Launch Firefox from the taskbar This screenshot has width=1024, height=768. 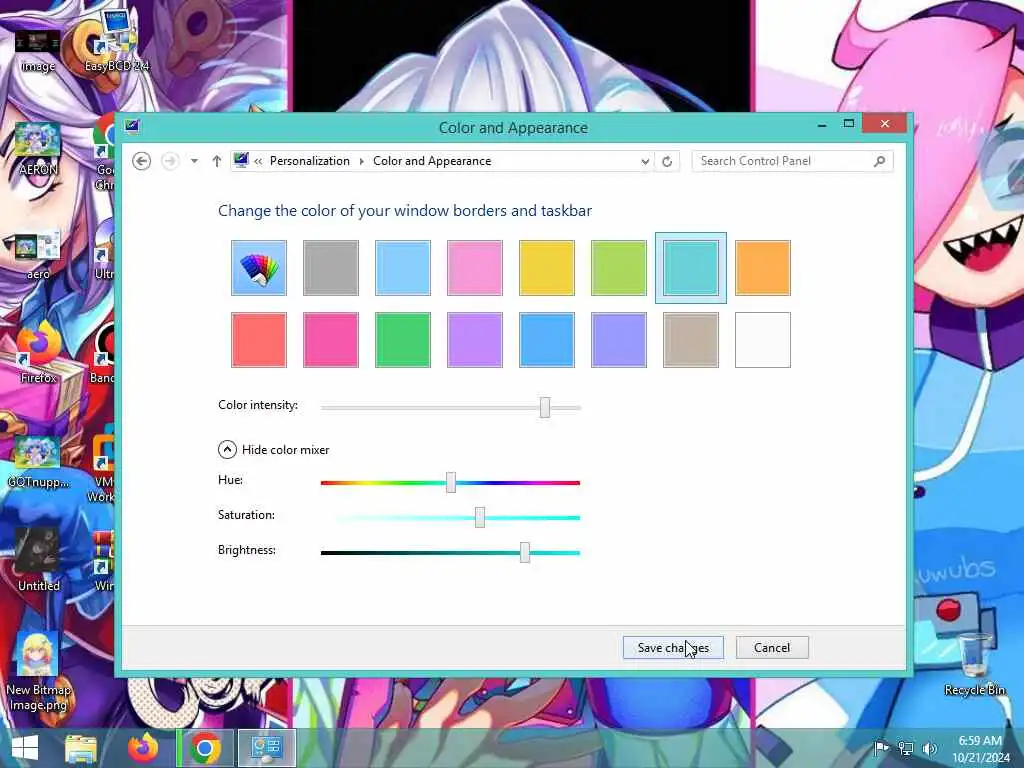tap(143, 748)
